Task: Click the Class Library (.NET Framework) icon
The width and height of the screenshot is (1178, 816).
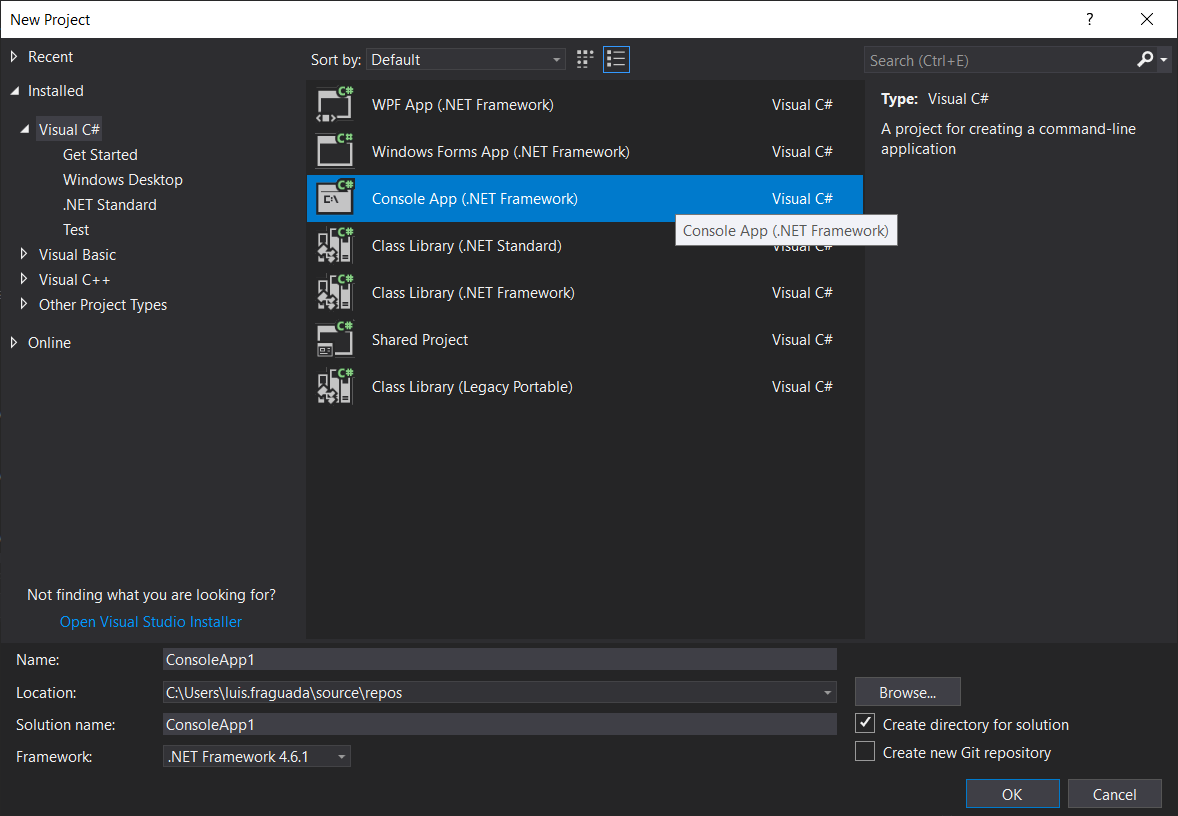Action: 335,292
